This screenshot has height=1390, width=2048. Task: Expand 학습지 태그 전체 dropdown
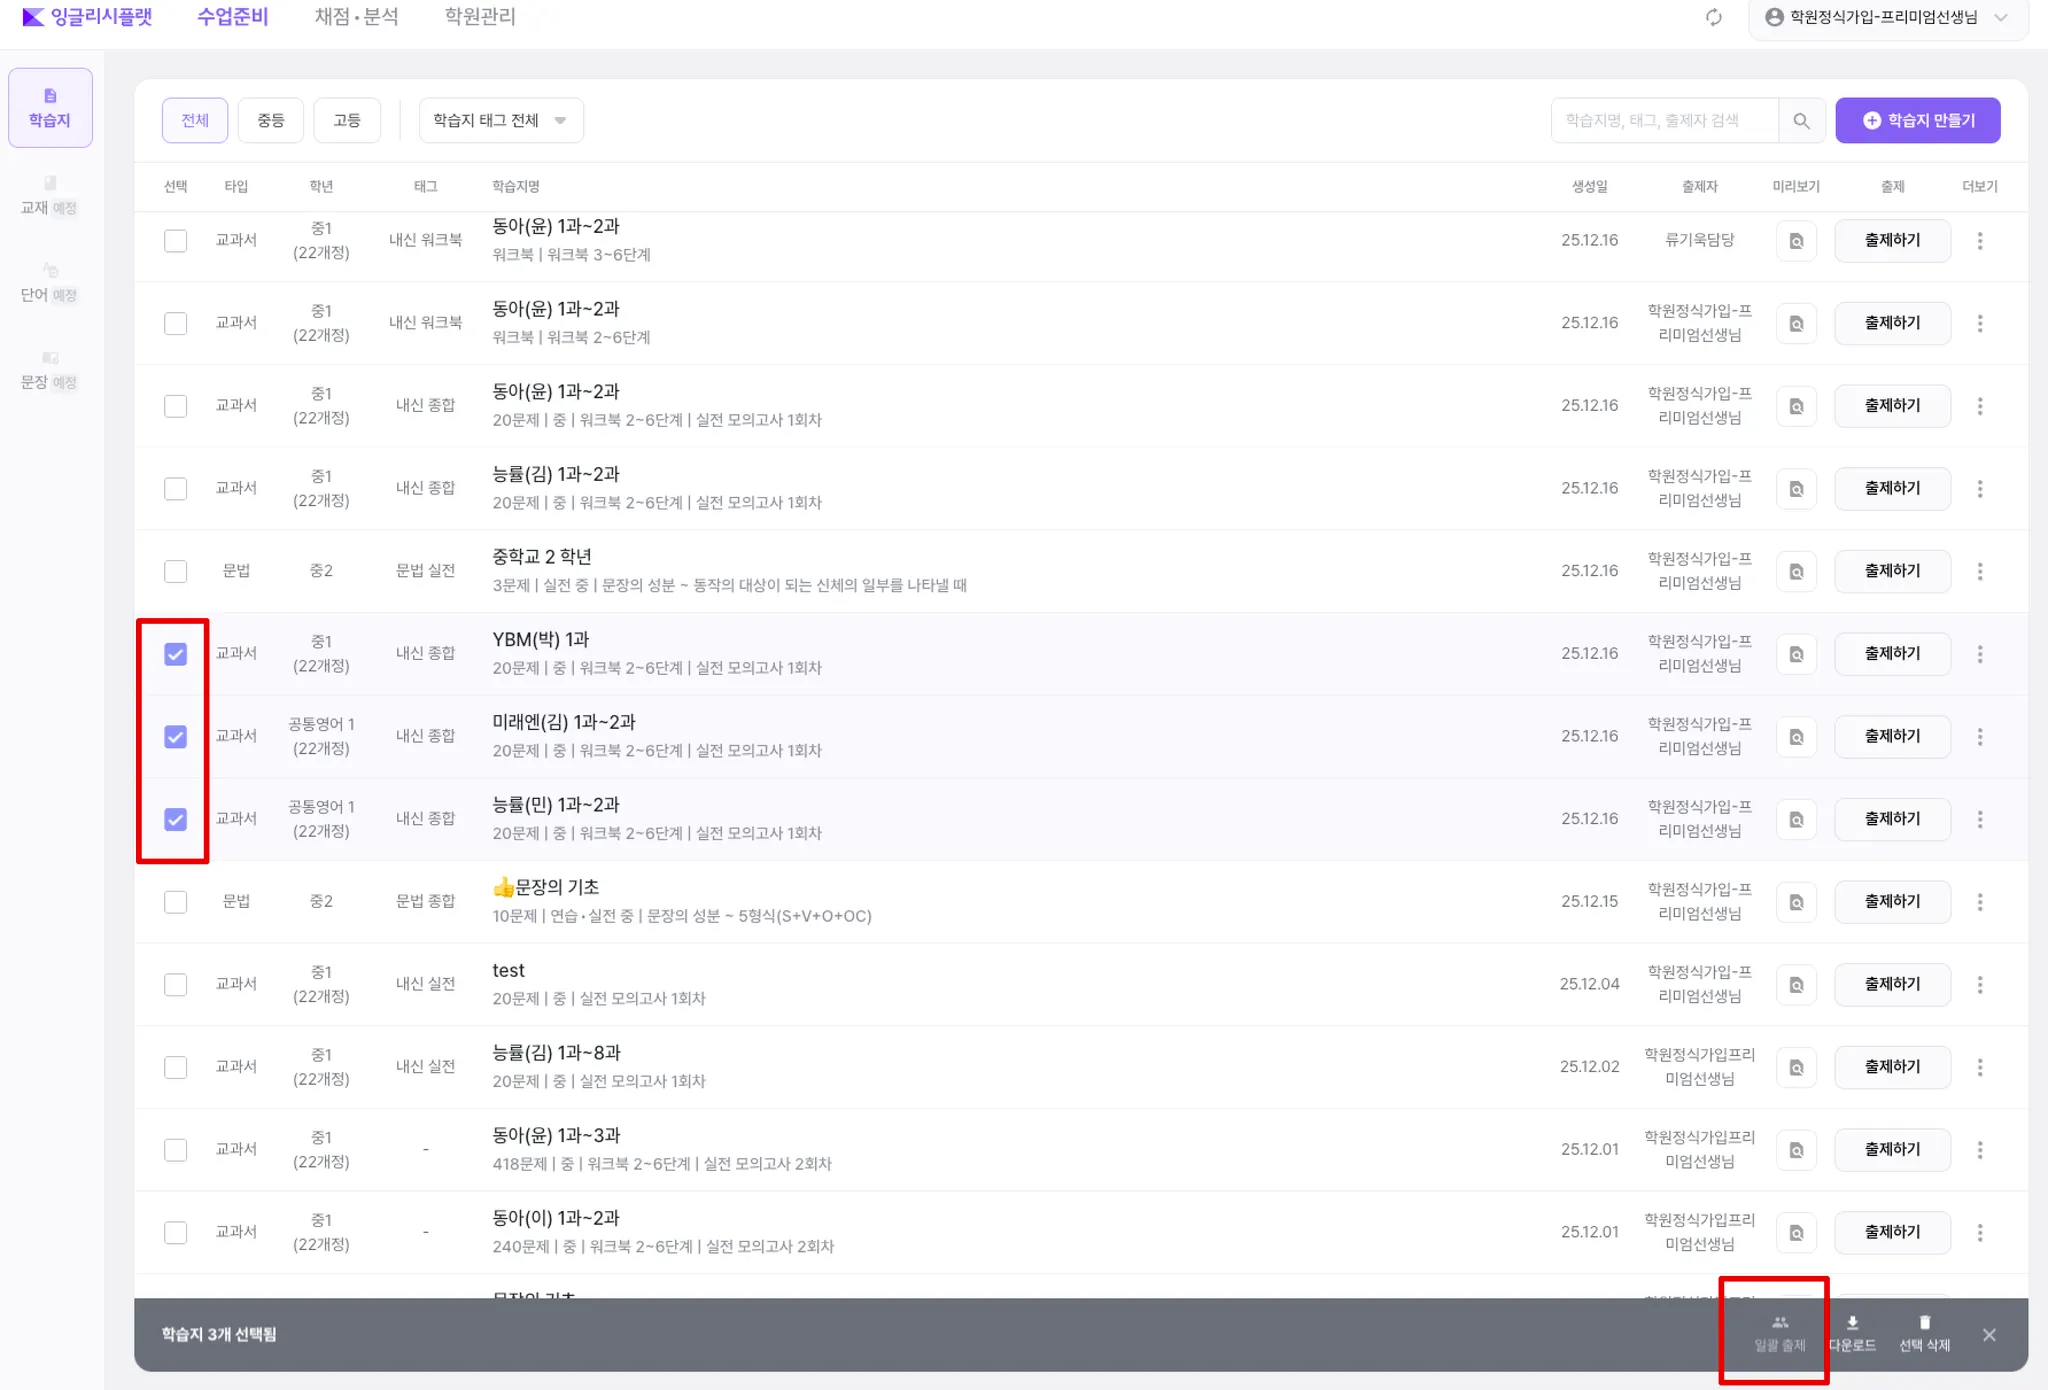pyautogui.click(x=500, y=121)
